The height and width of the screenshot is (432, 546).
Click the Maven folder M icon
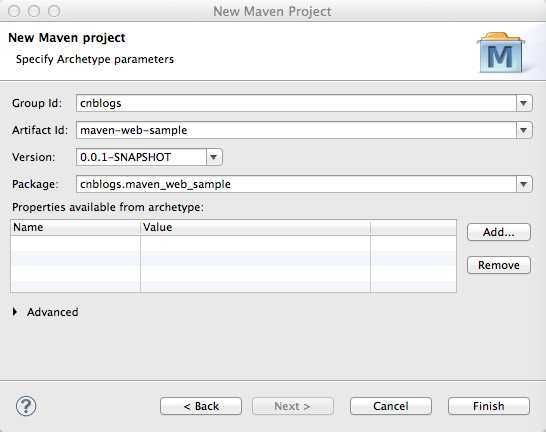[501, 53]
